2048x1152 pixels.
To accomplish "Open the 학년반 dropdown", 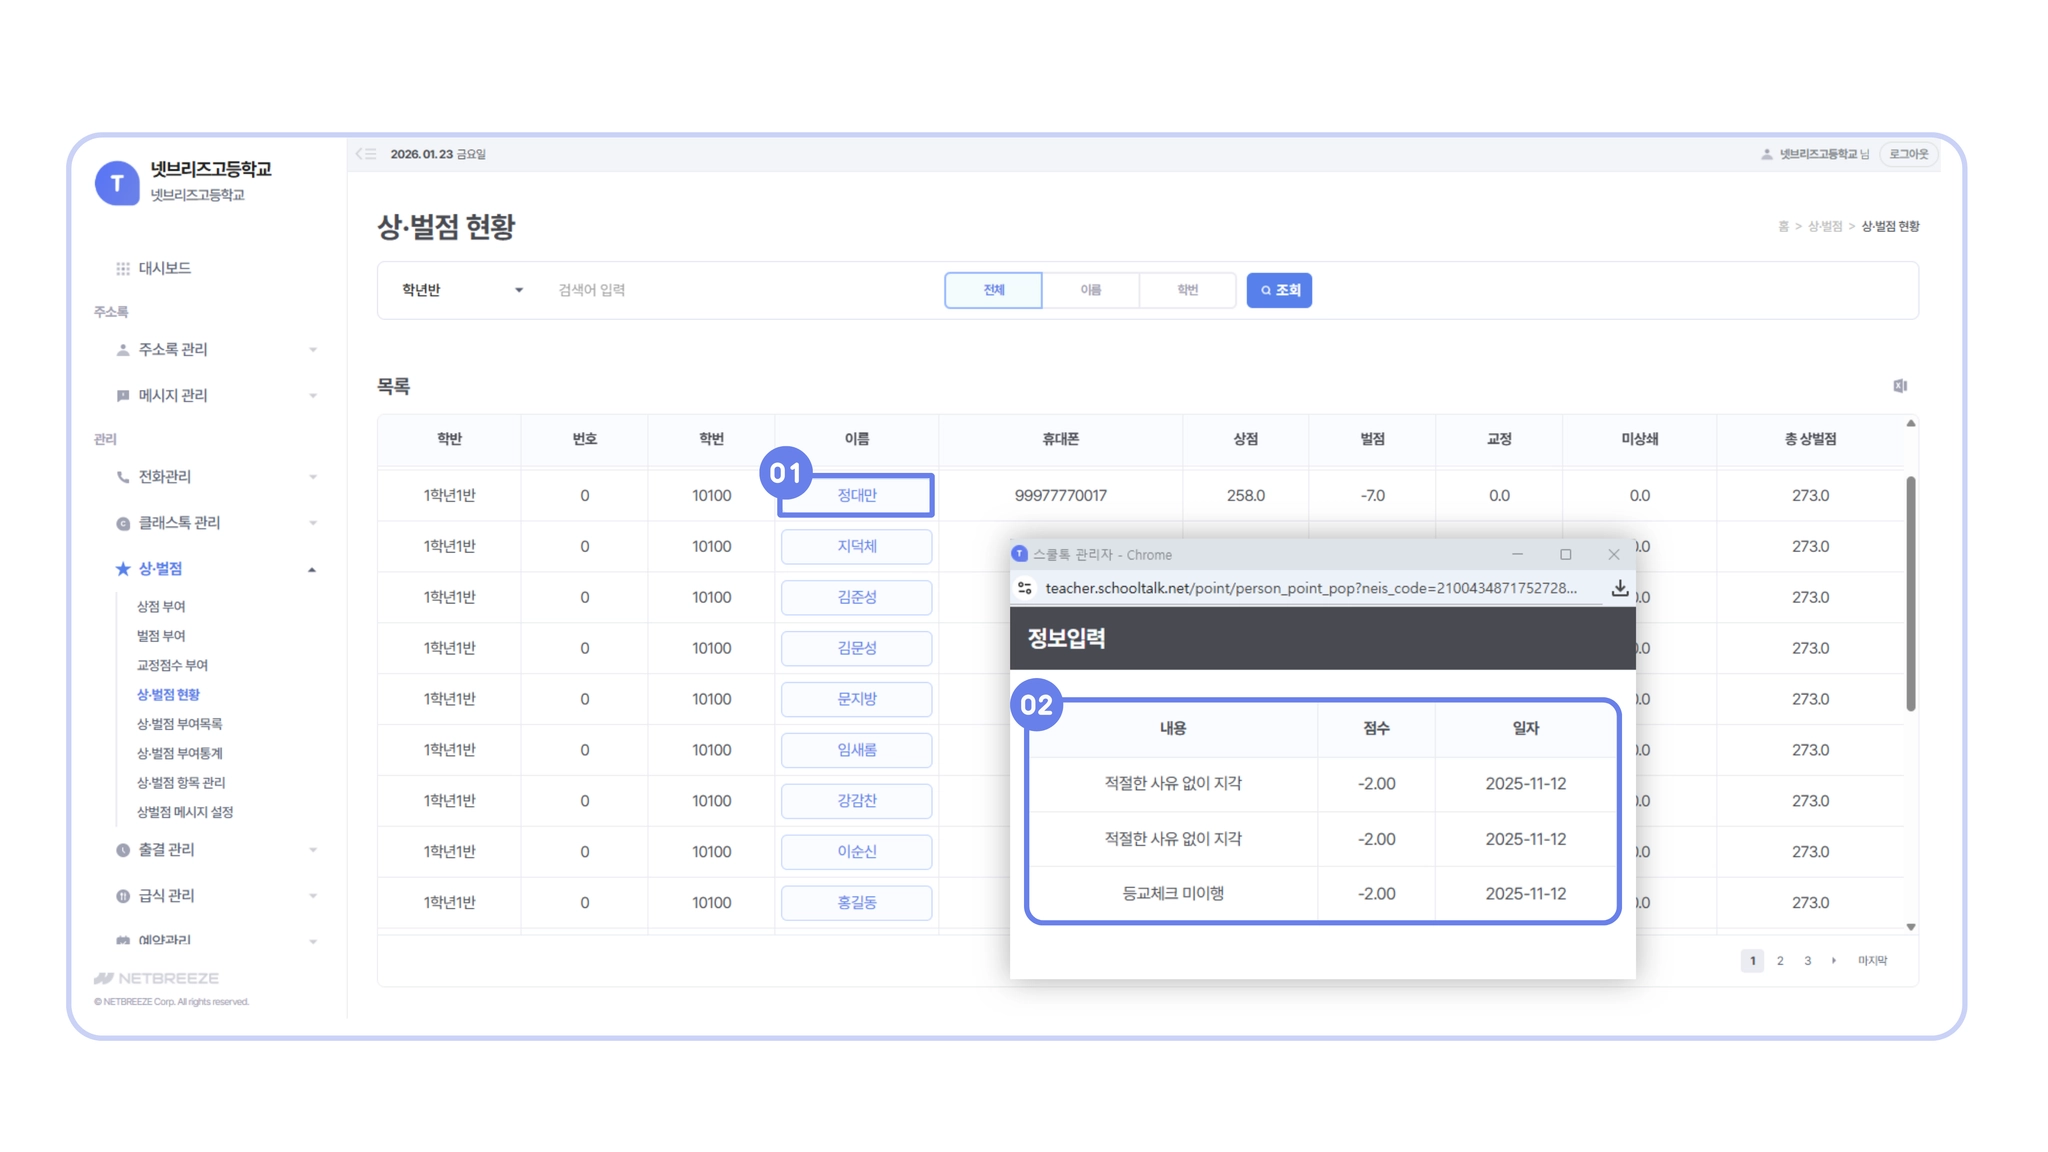I will pyautogui.click(x=462, y=290).
